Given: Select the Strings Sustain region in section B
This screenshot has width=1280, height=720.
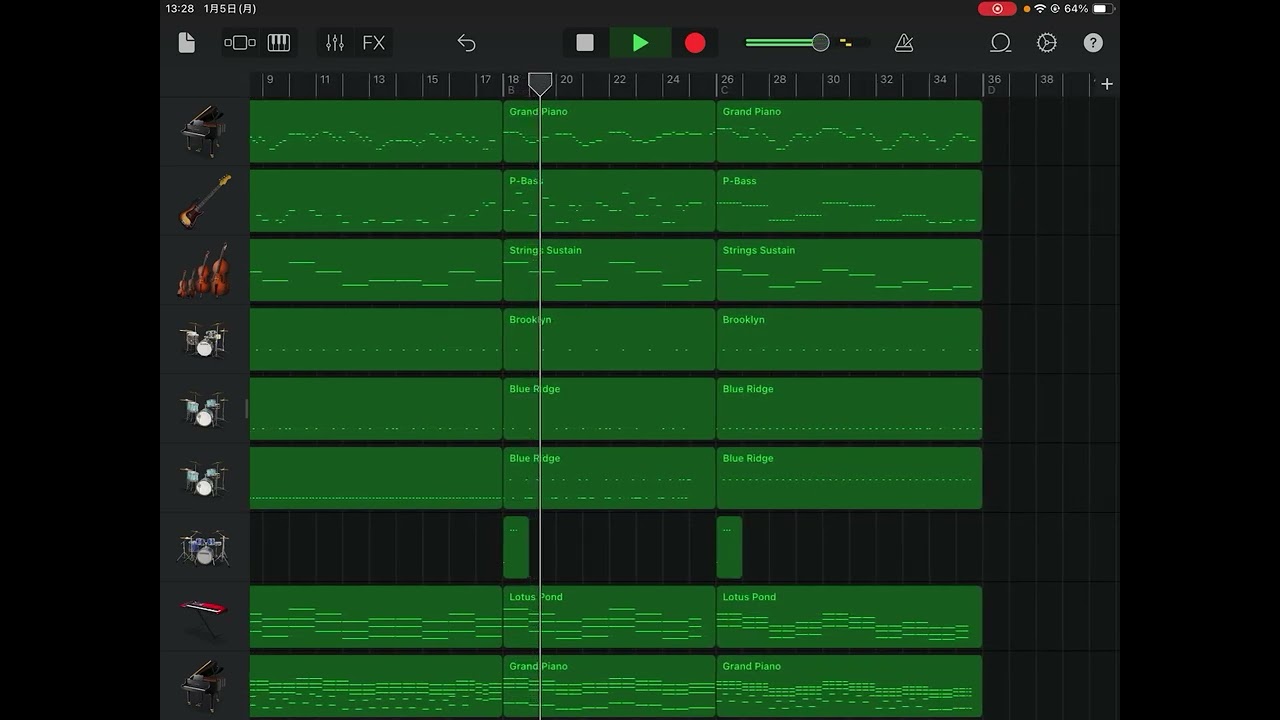Looking at the screenshot, I should tap(609, 270).
